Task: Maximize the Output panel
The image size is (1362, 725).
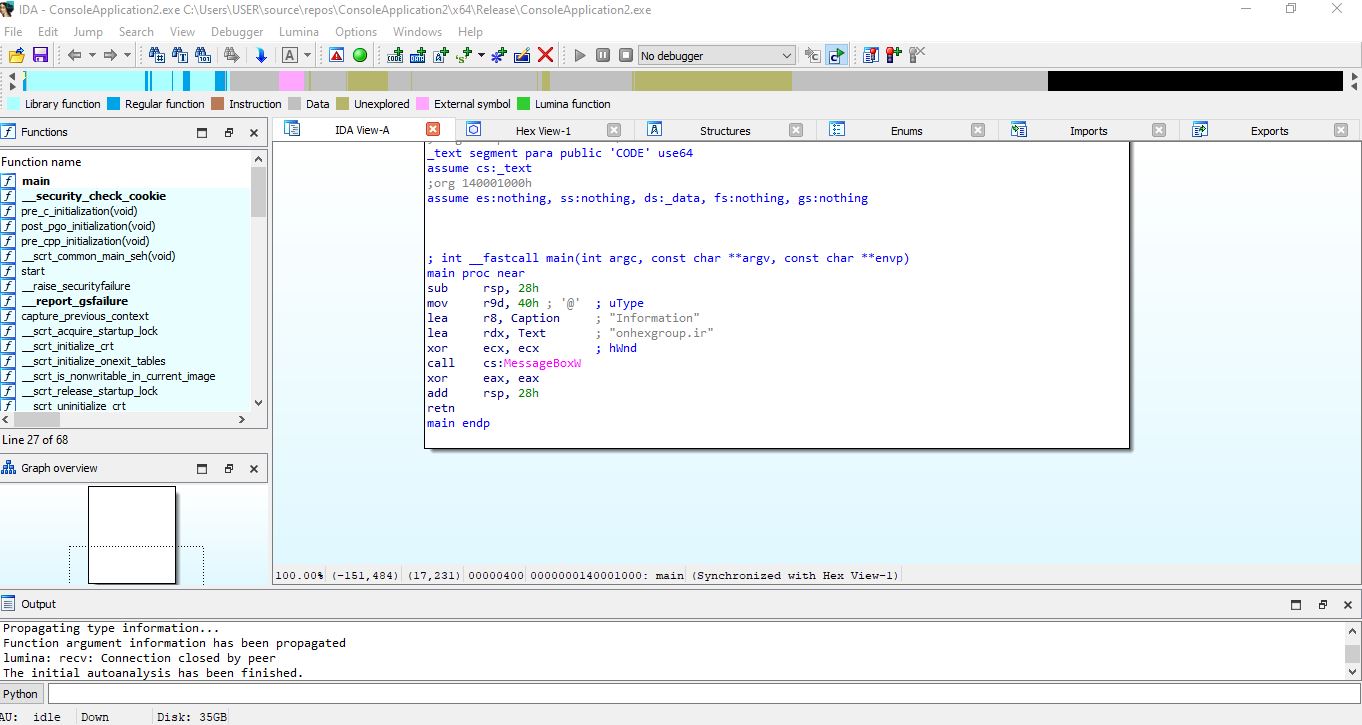Action: (1296, 604)
